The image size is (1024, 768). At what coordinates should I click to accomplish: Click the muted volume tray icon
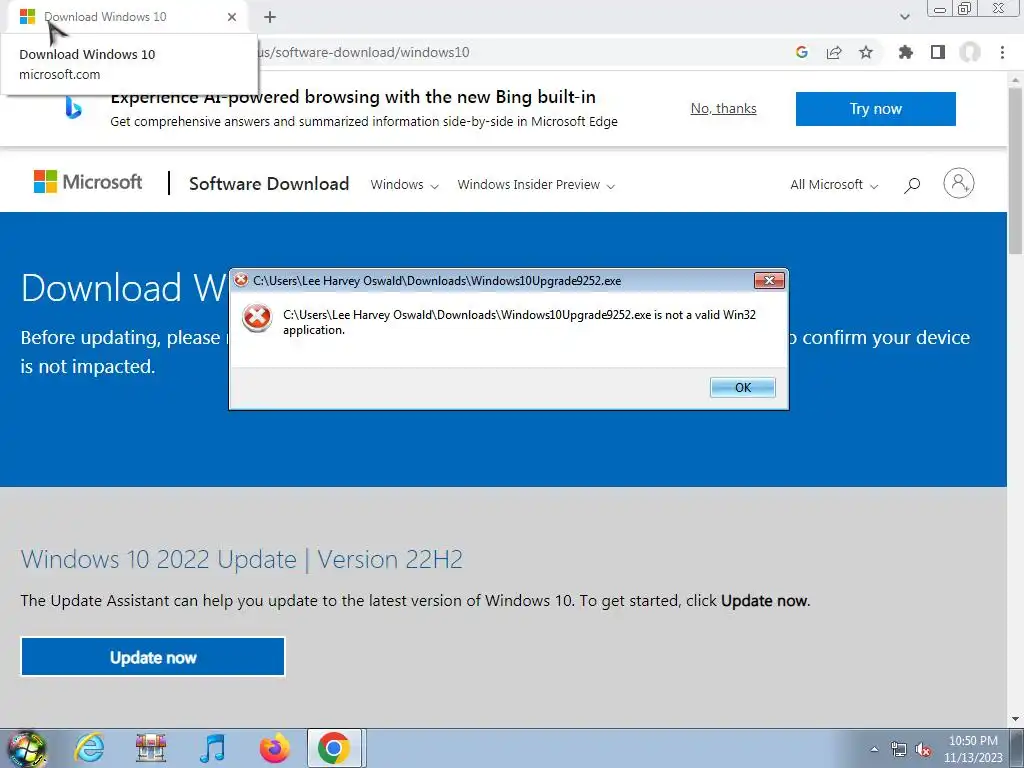[923, 749]
